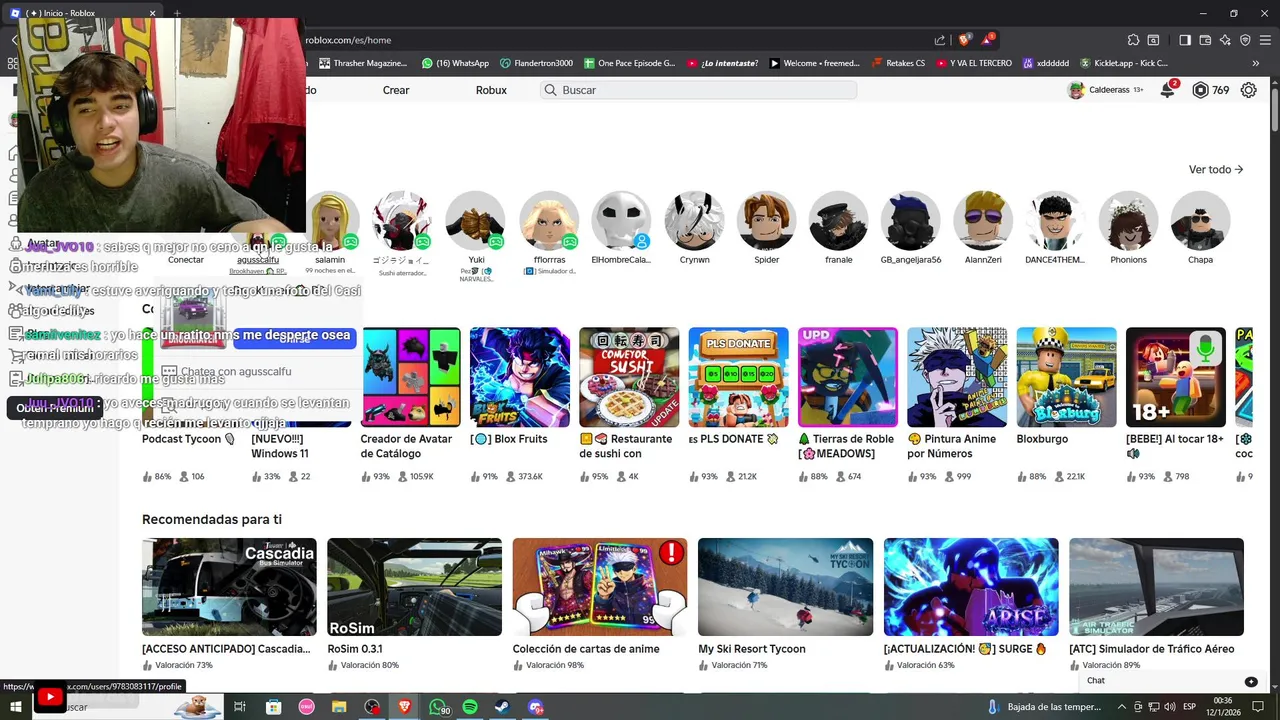1280x720 pixels.
Task: Launch osu! from the taskbar
Action: tap(307, 707)
